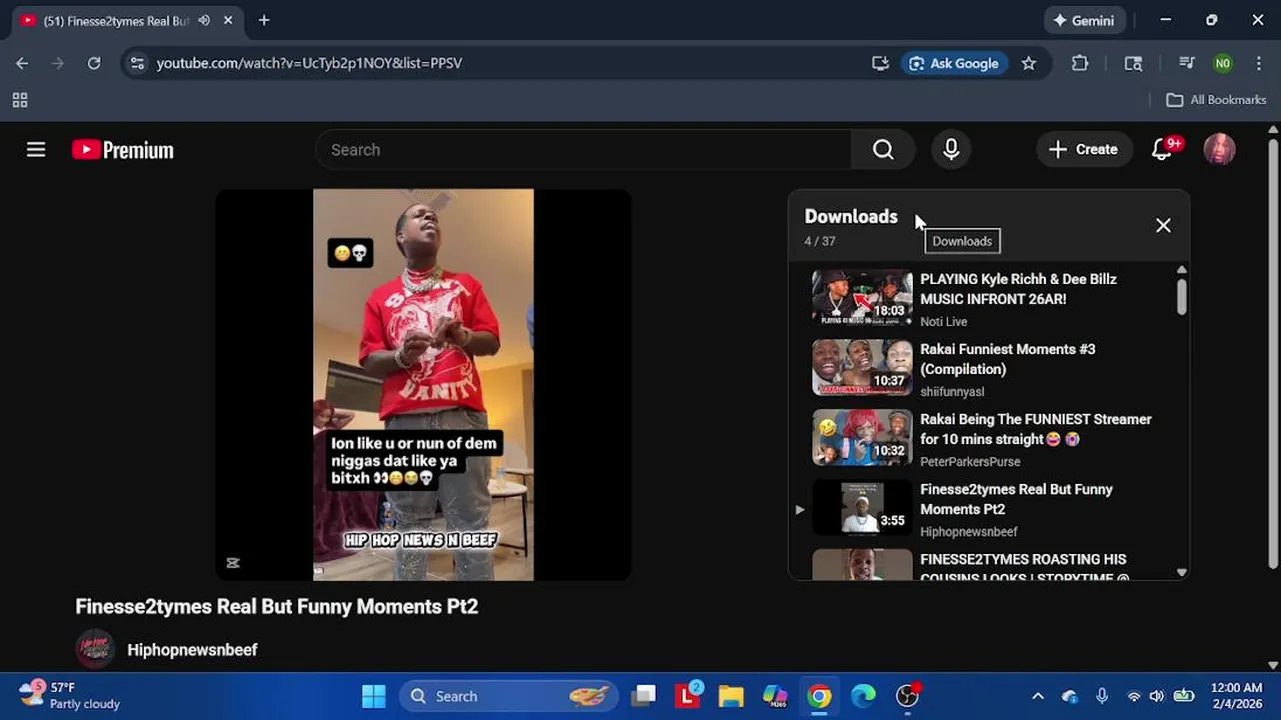Click the URL address bar
Viewport: 1281px width, 720px height.
tap(500, 63)
